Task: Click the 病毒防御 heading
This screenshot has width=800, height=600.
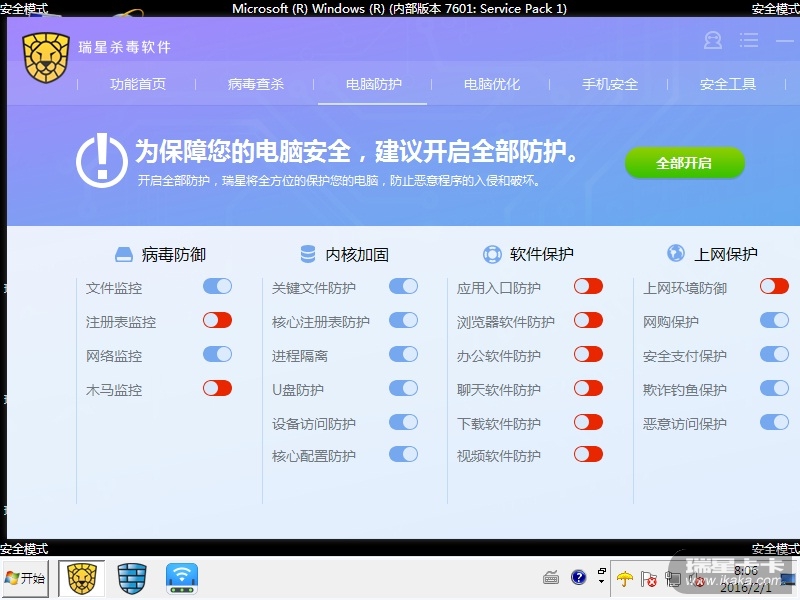Action: pyautogui.click(x=173, y=255)
